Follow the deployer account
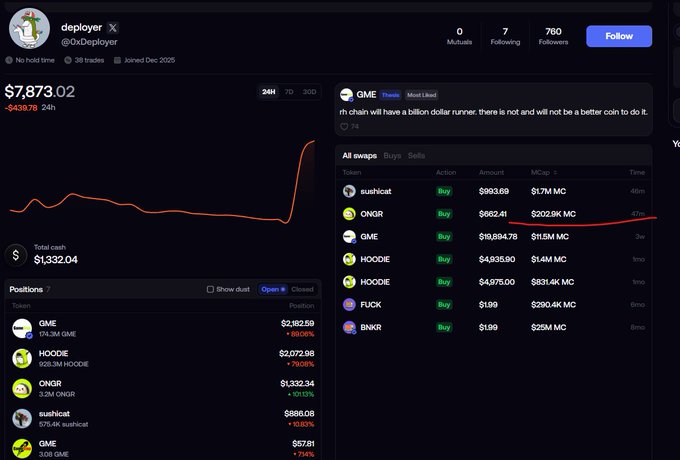 619,36
